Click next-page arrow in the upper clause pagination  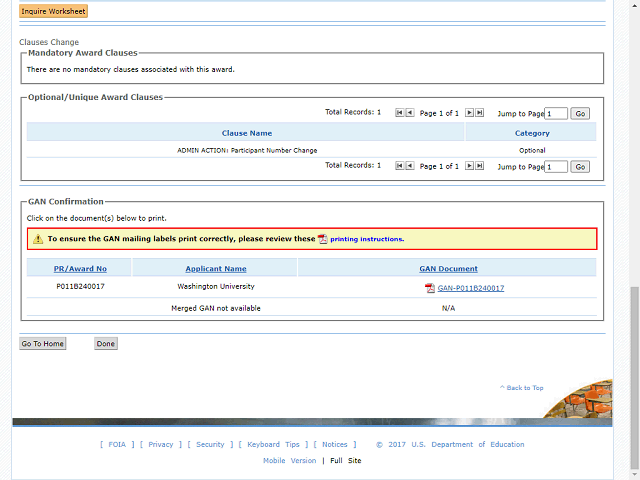[470, 113]
